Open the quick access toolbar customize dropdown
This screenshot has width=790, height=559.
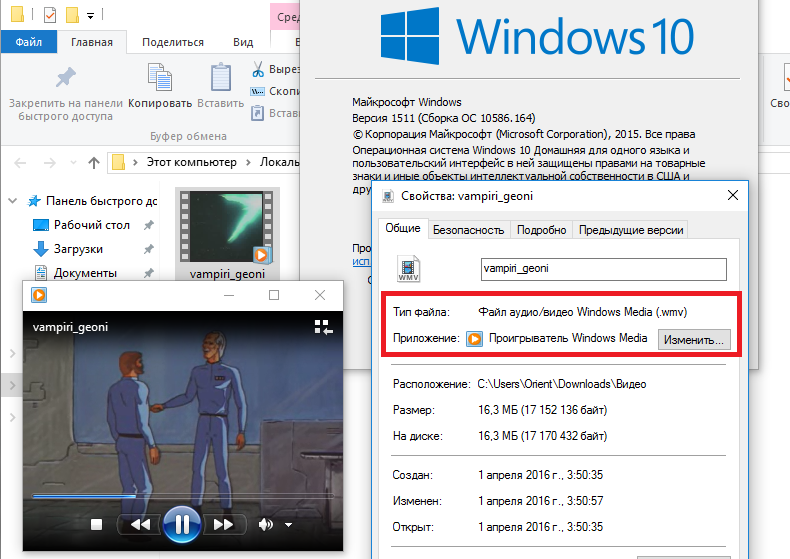(90, 16)
